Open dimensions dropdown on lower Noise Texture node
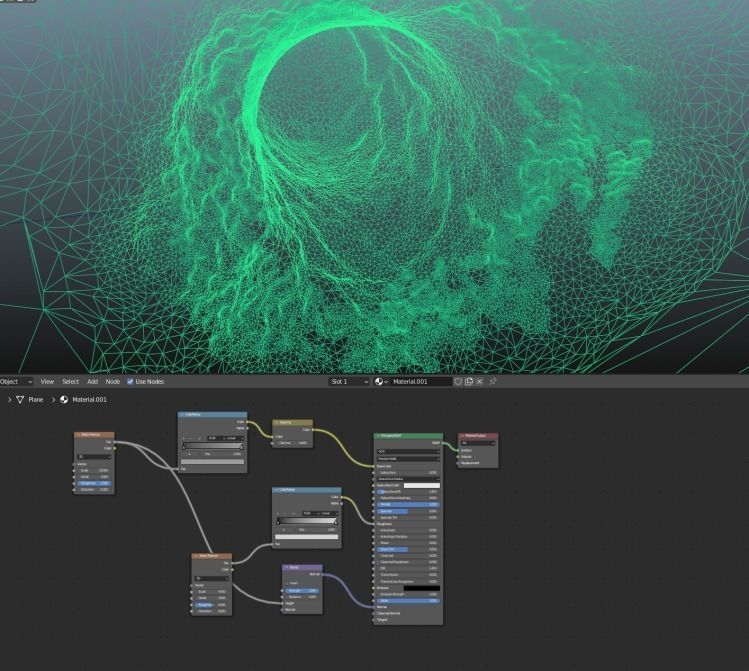The height and width of the screenshot is (671, 749). [x=212, y=578]
